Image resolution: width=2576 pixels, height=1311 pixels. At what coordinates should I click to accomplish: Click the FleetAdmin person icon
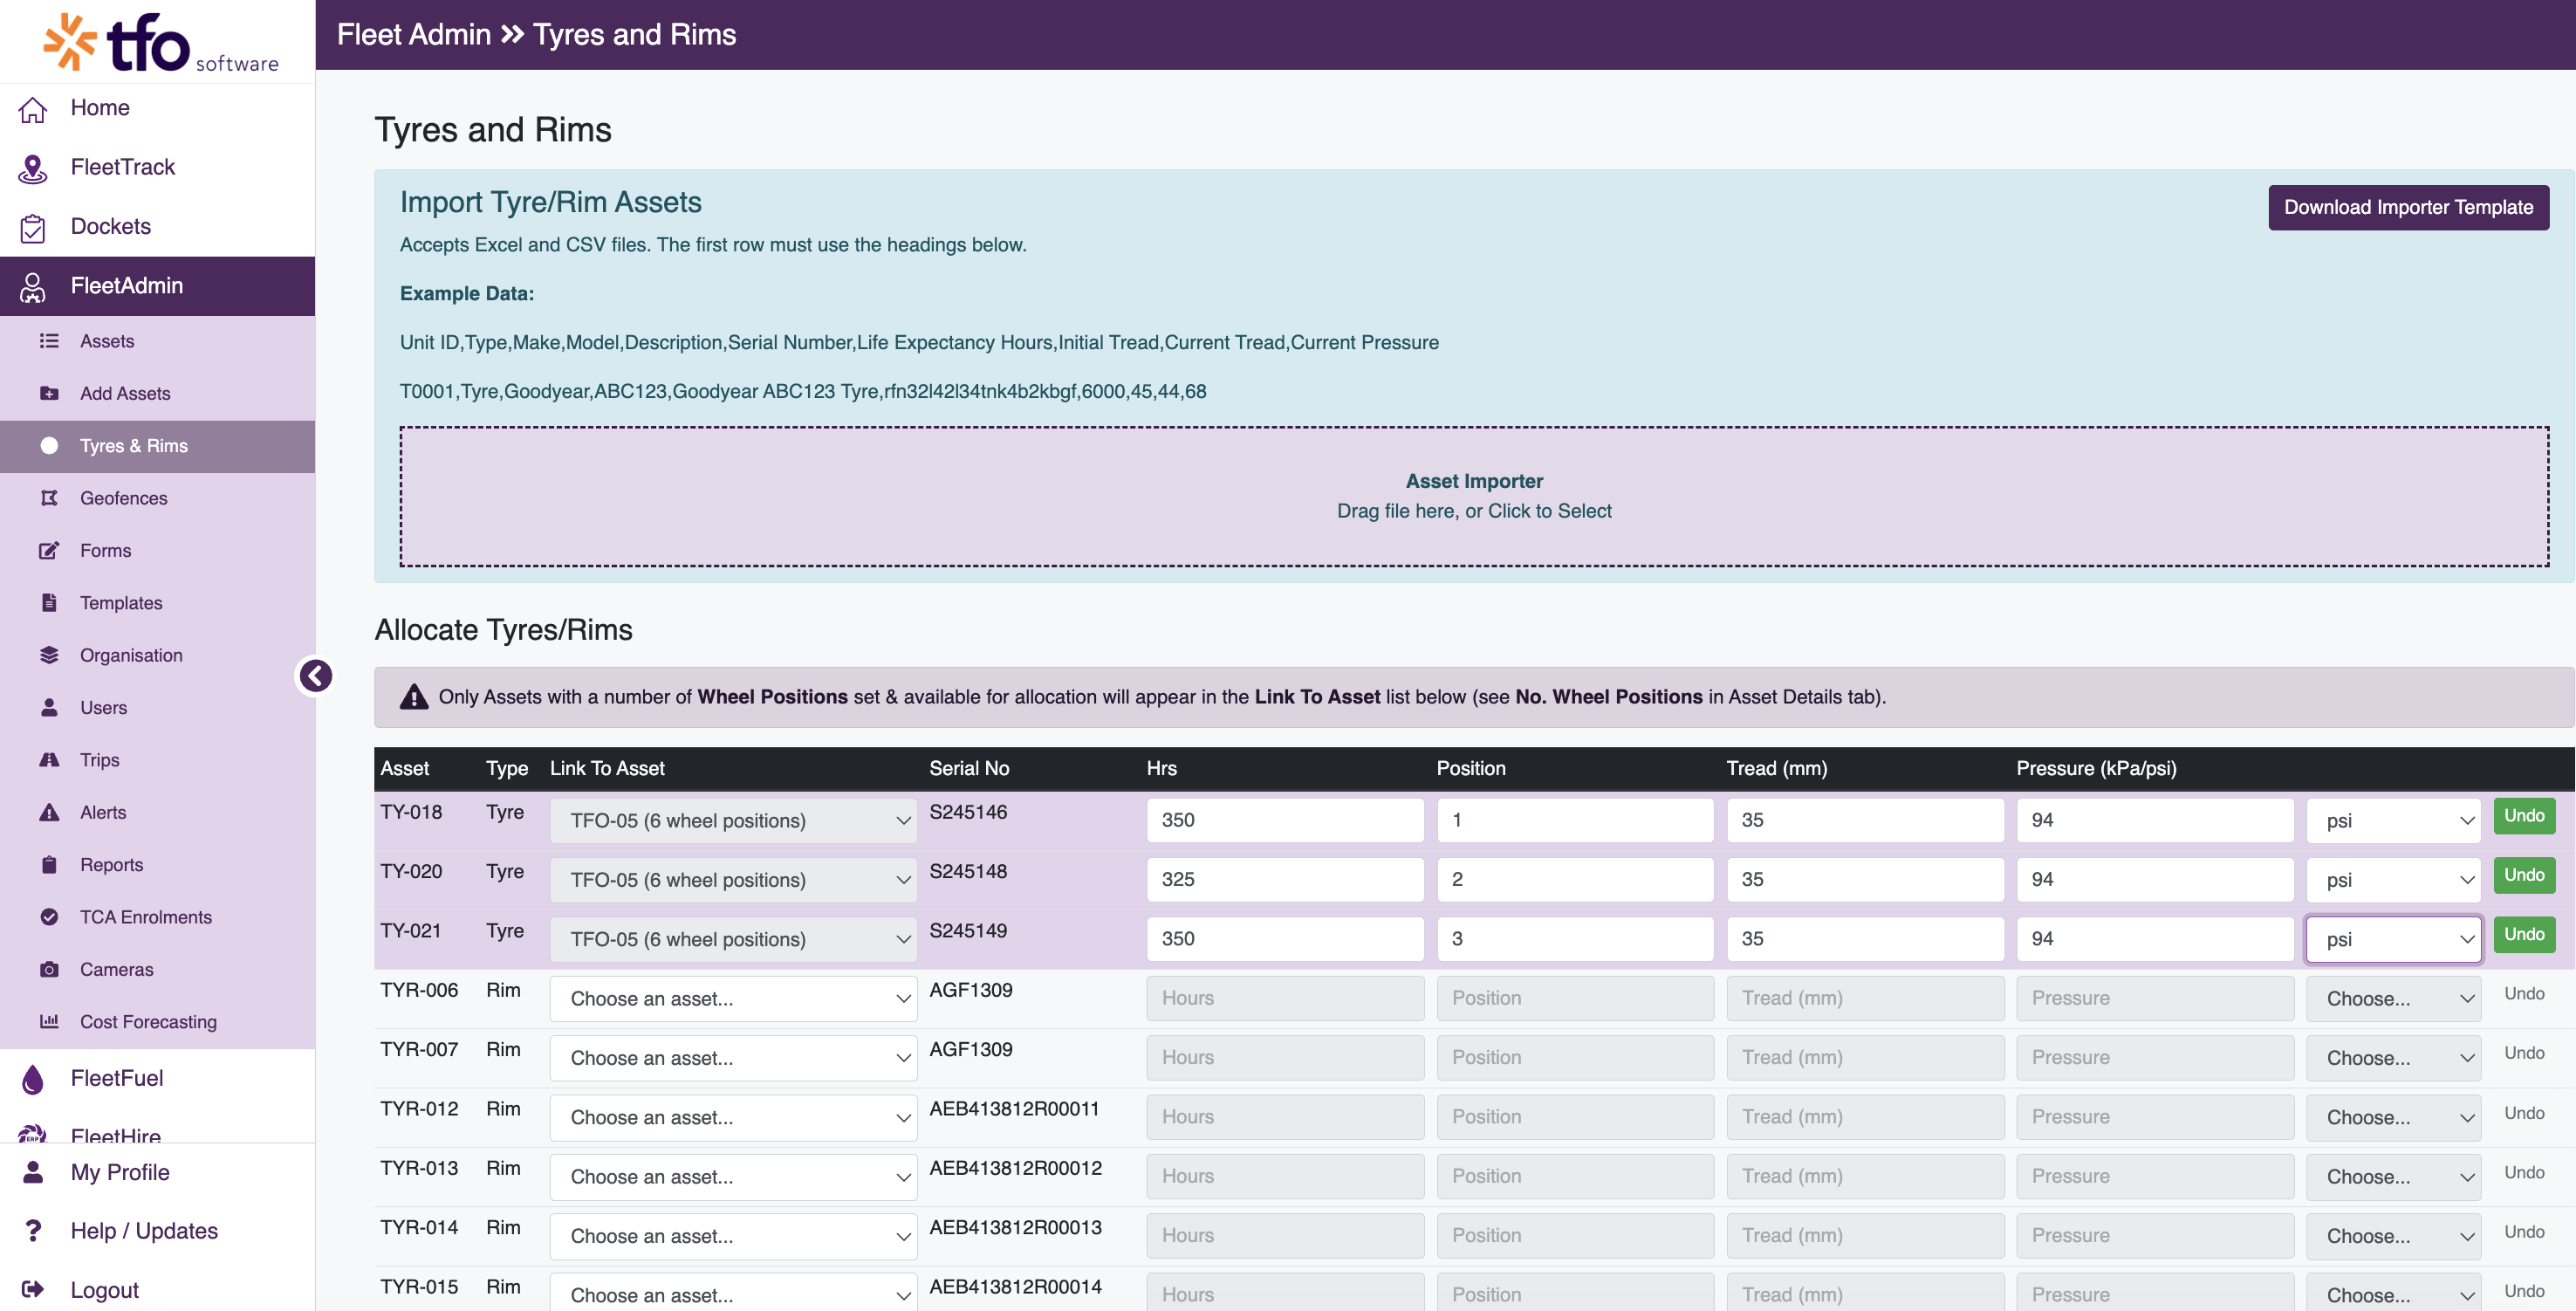[33, 286]
